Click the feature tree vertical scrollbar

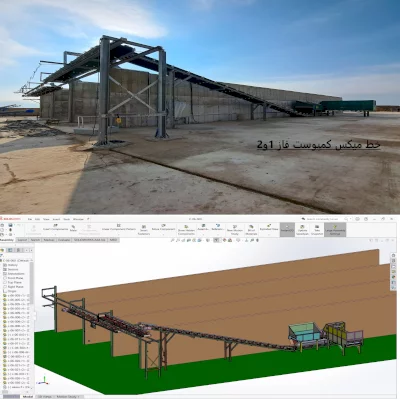32,283
